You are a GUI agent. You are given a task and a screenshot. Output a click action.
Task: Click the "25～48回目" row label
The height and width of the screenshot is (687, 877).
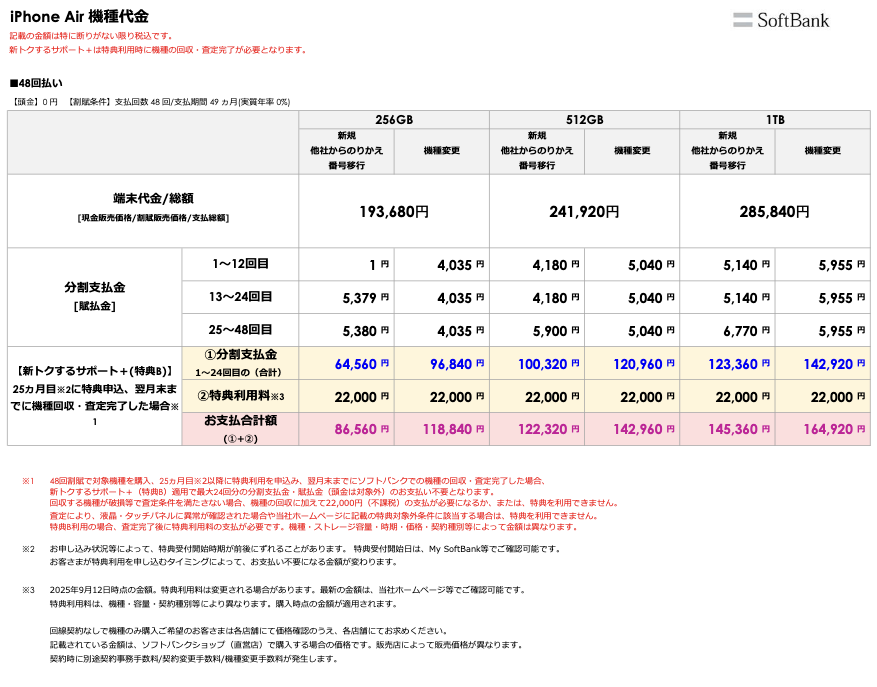[241, 330]
